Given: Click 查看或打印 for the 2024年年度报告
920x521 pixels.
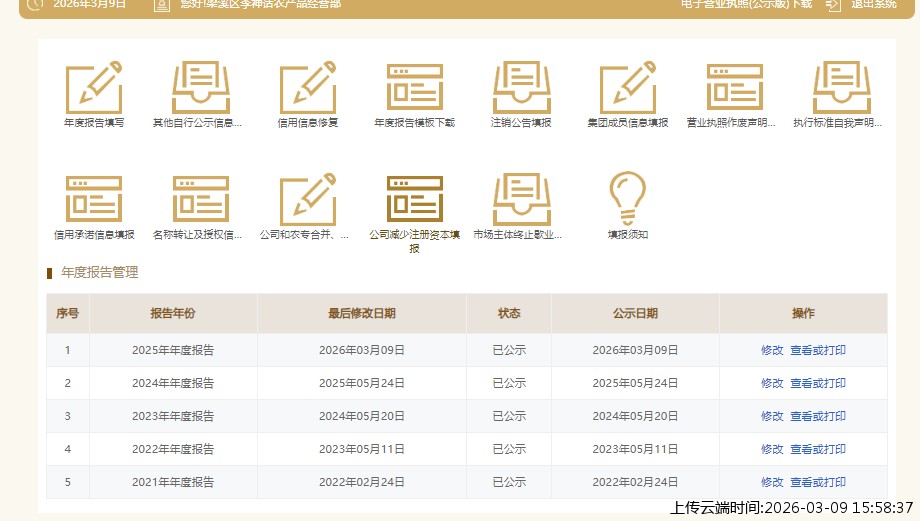Looking at the screenshot, I should [818, 383].
